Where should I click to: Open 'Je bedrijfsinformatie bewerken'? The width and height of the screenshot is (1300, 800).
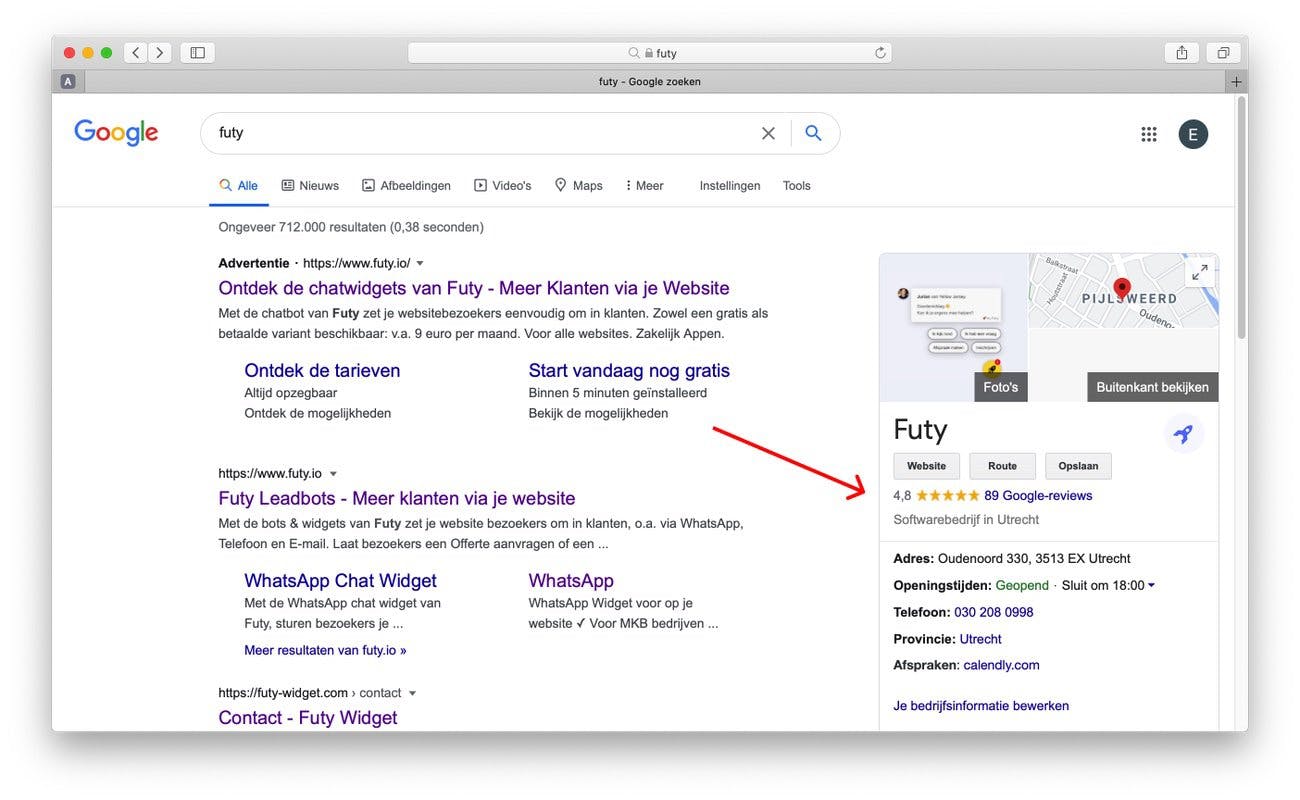[x=981, y=706]
